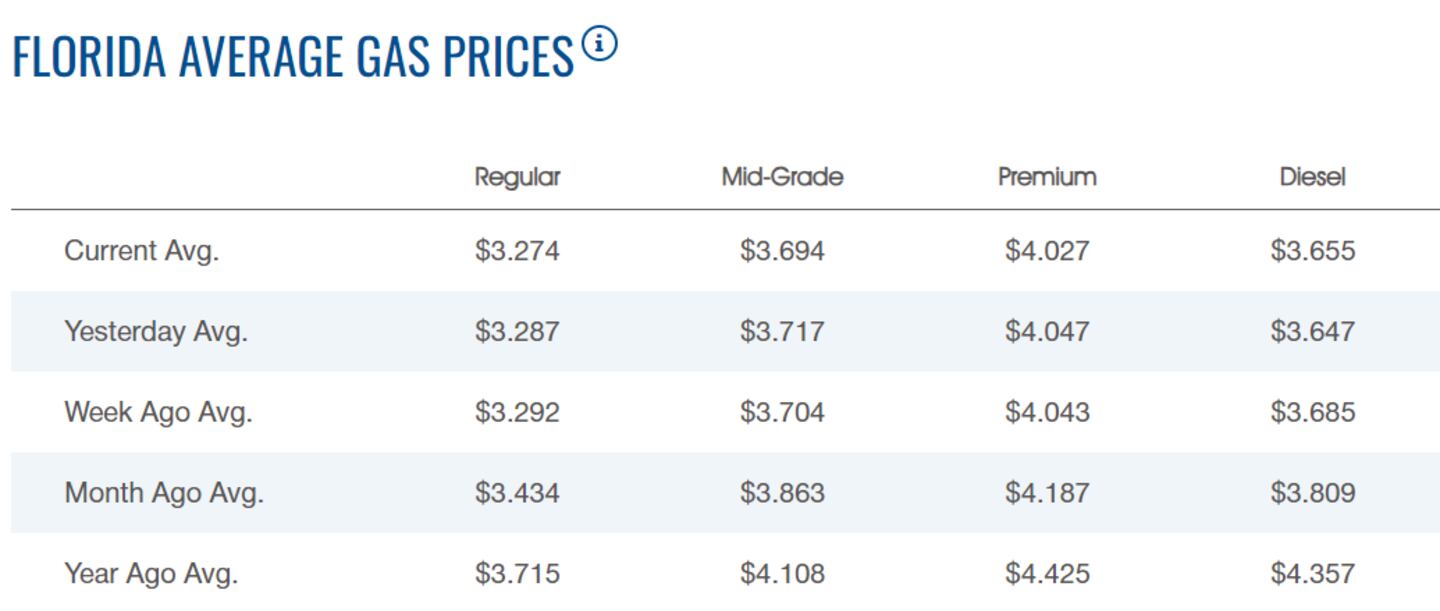Click year ago mid-grade price $4.108
This screenshot has height=611, width=1440.
(x=782, y=574)
